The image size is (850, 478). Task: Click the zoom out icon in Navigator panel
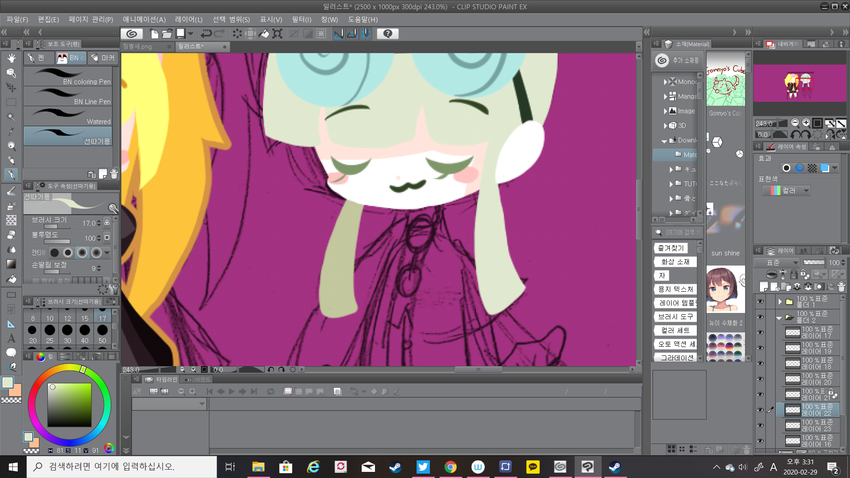click(x=795, y=123)
